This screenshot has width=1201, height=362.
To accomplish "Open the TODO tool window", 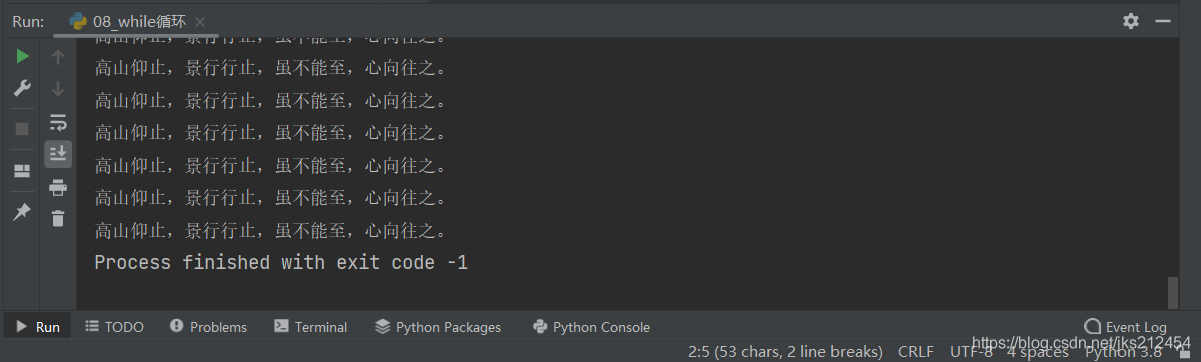I will tap(114, 327).
